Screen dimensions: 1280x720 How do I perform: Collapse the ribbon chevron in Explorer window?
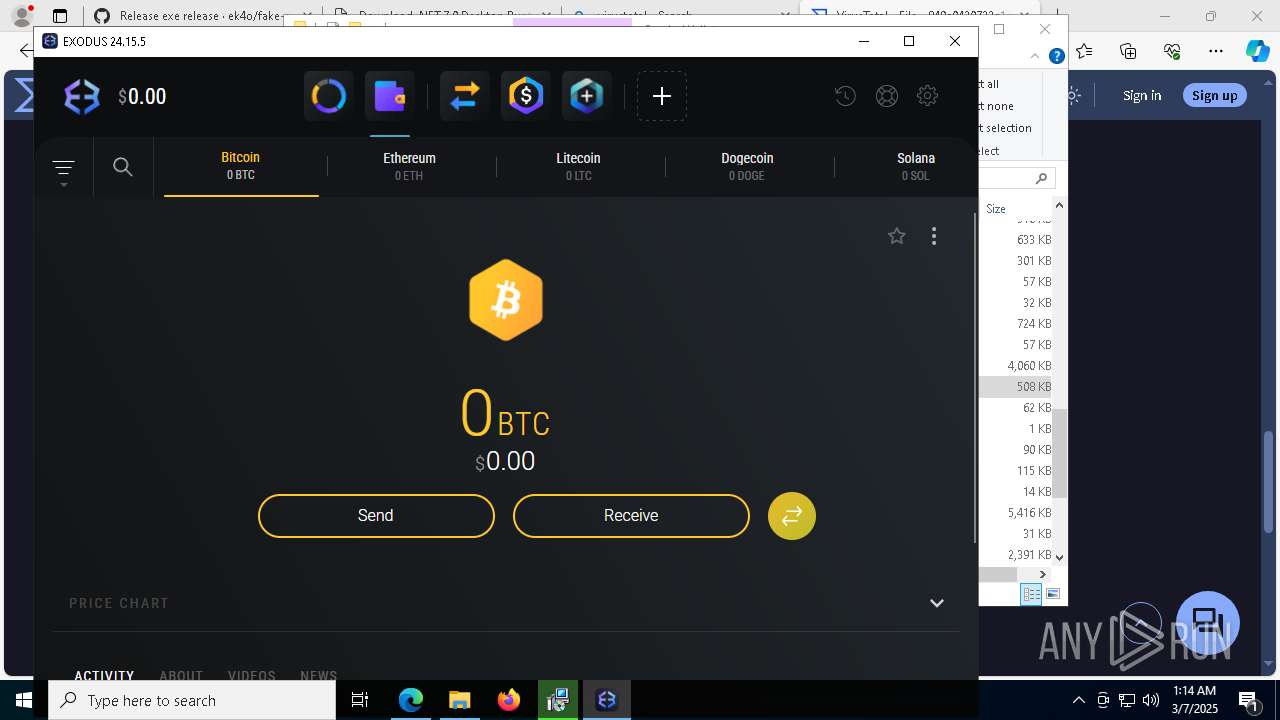[1035, 56]
